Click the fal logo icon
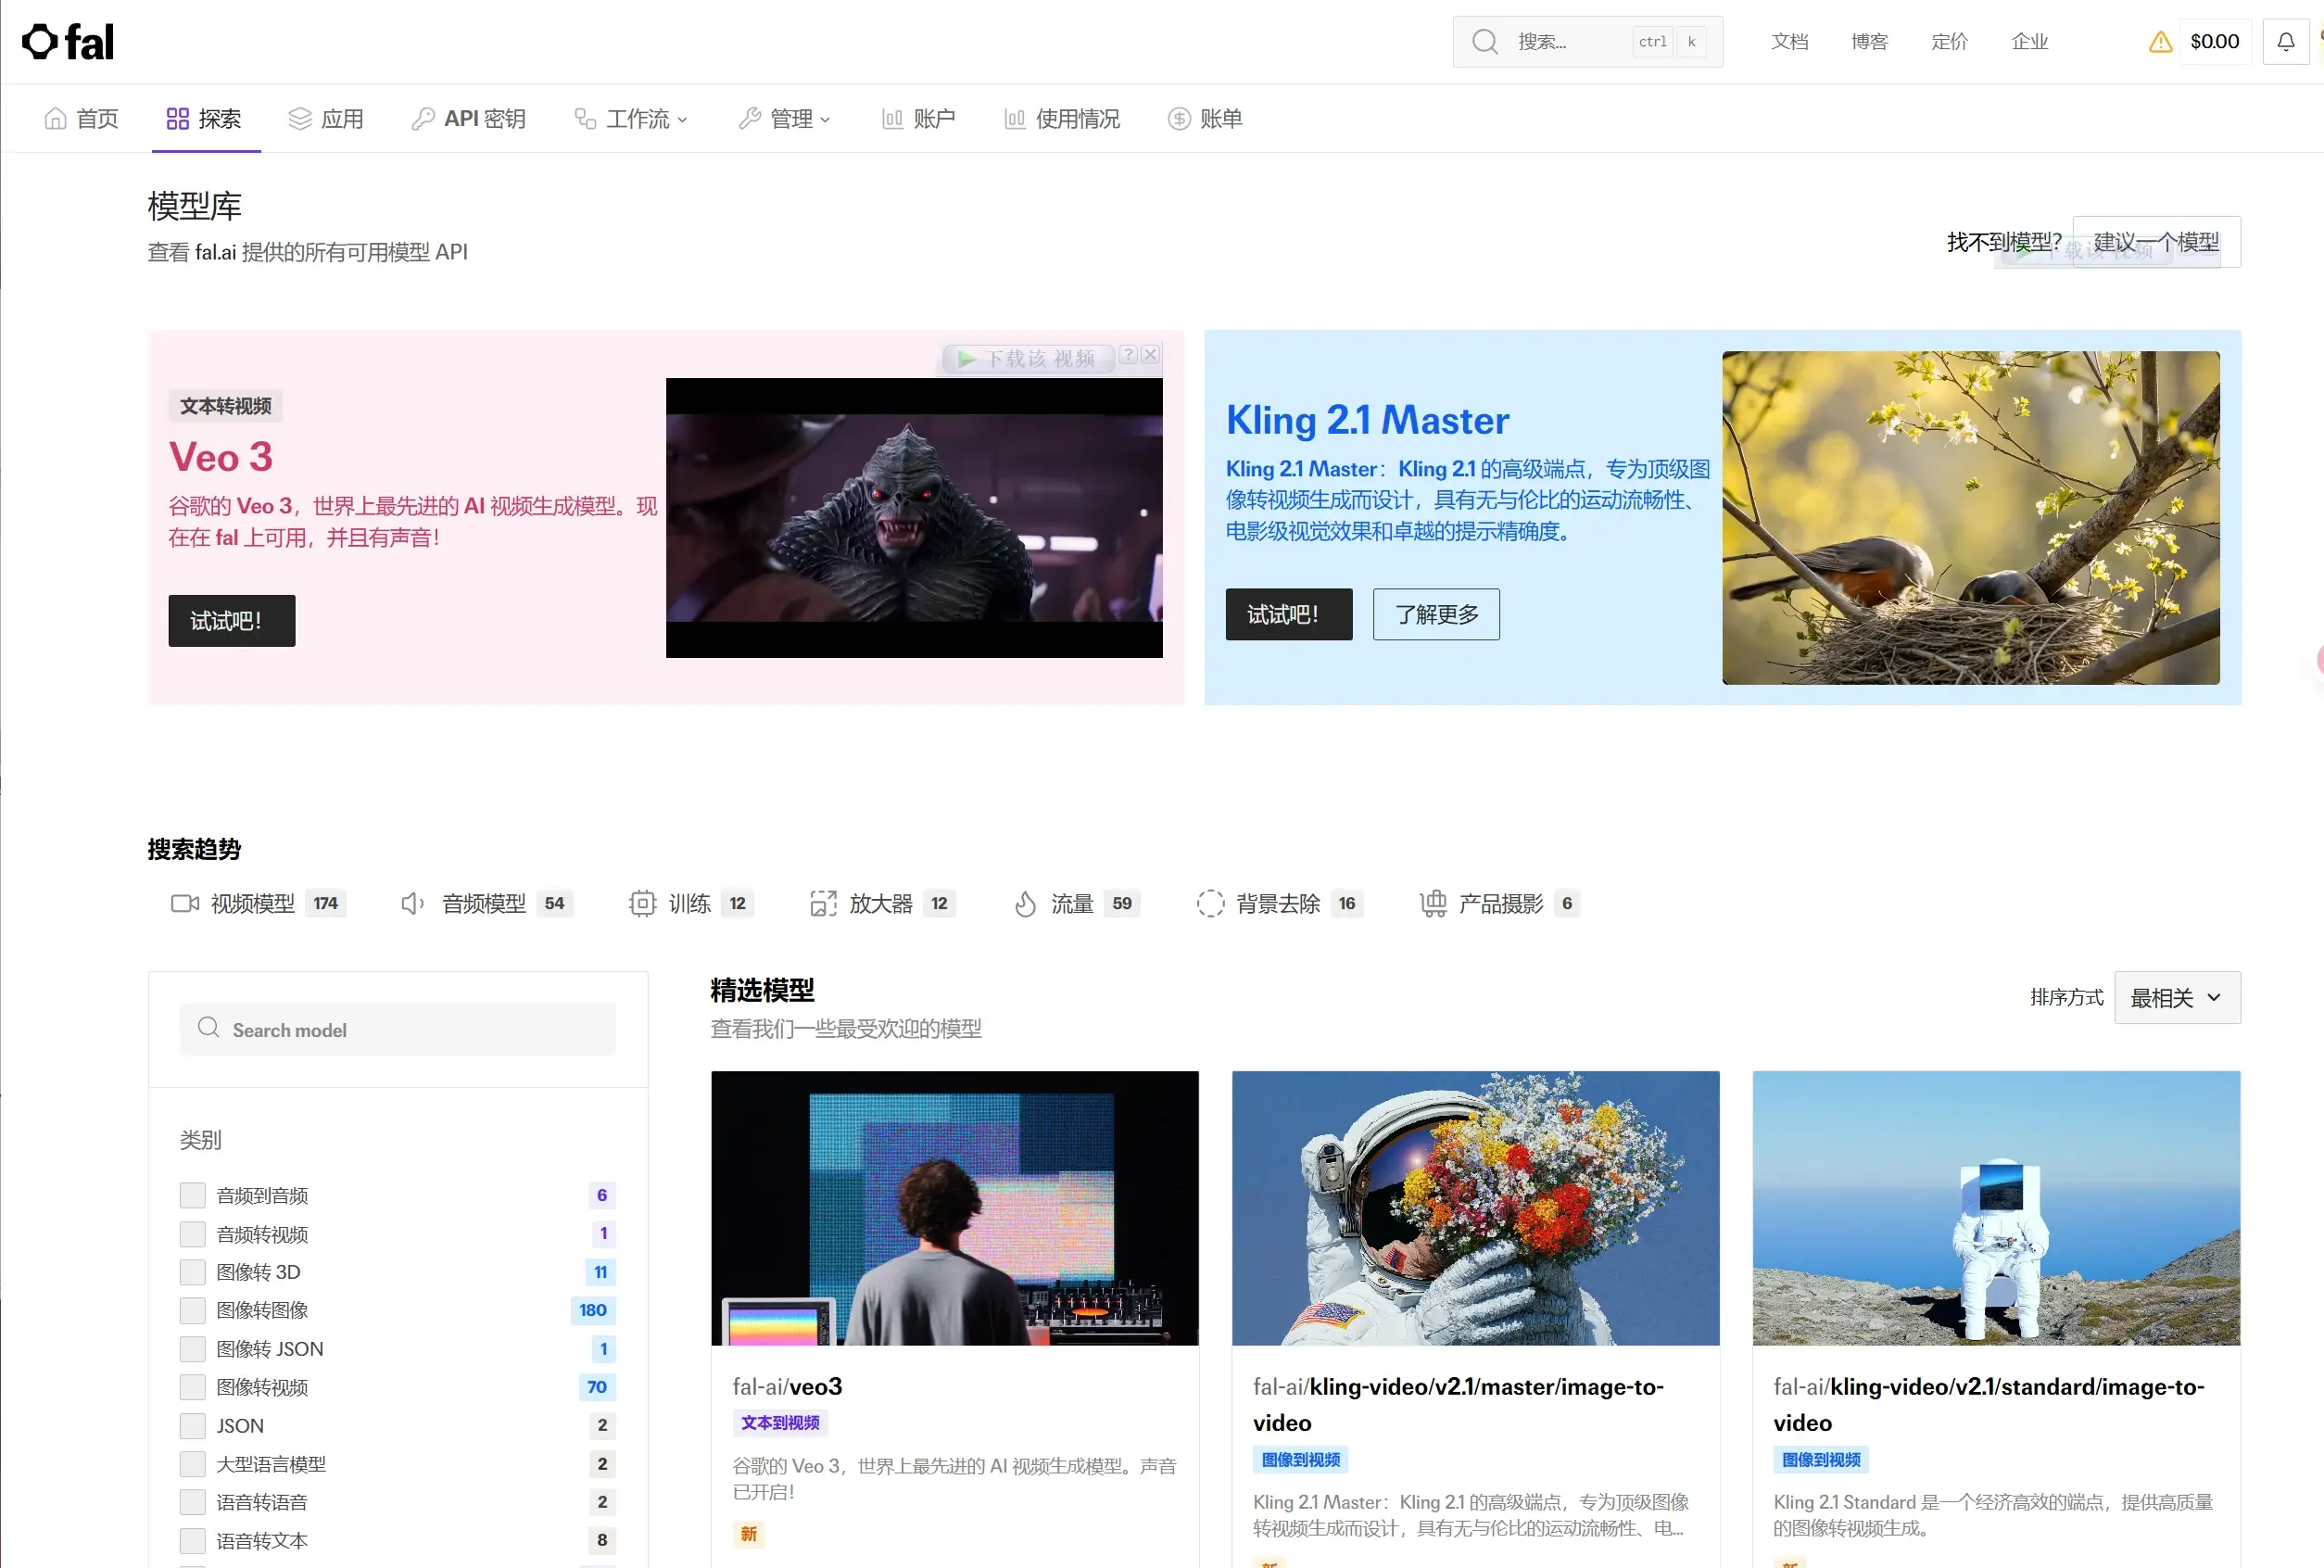Viewport: 2324px width, 1568px height. (40, 41)
